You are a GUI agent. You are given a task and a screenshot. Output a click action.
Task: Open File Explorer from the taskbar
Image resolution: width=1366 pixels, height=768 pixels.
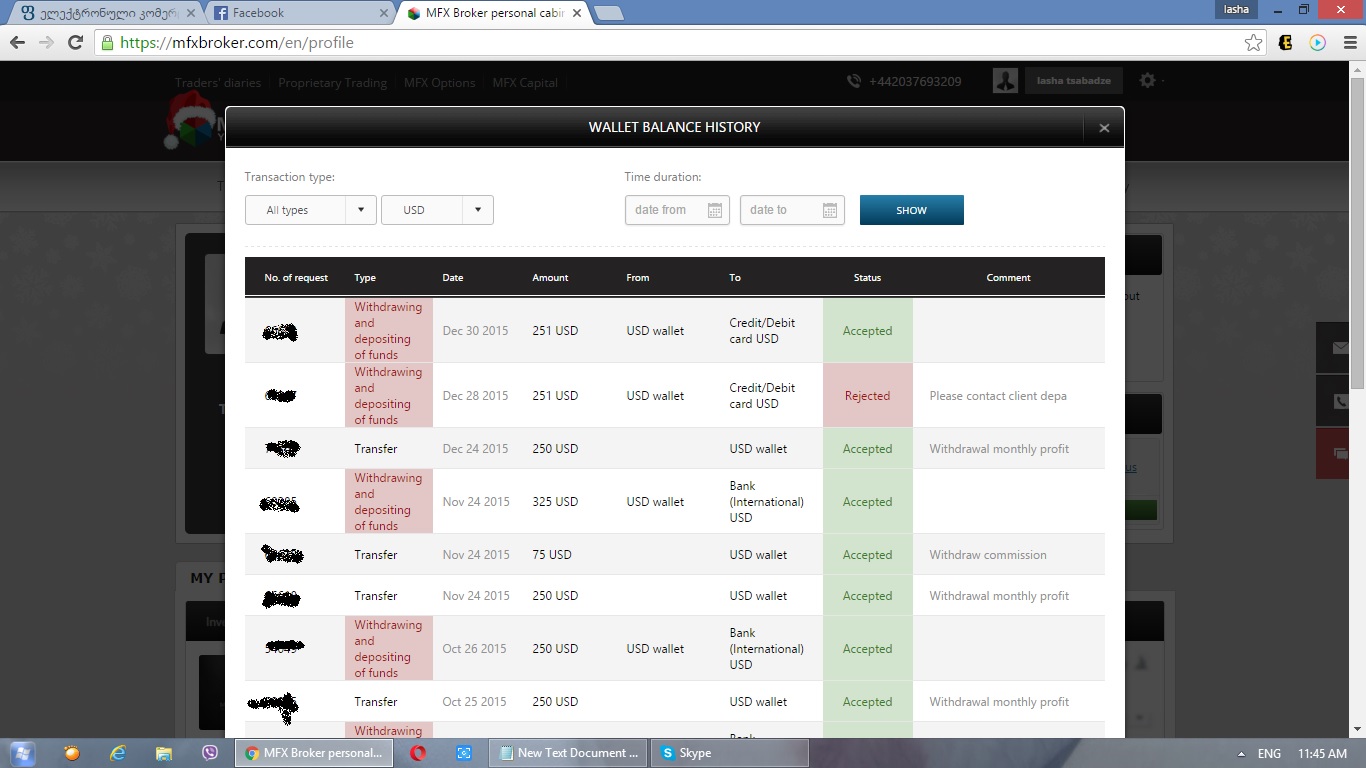coord(164,753)
